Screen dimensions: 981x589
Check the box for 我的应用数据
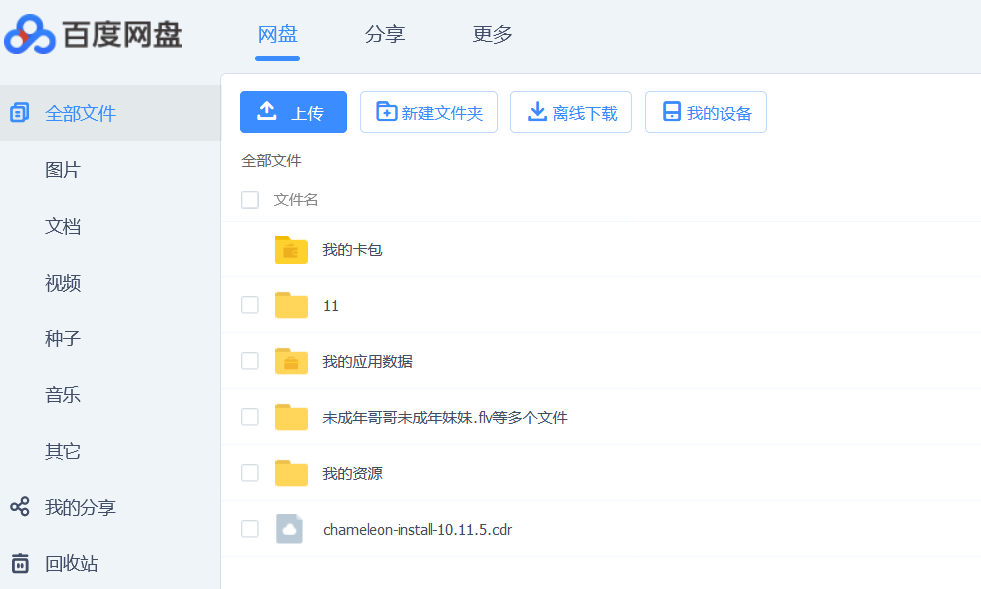click(250, 361)
